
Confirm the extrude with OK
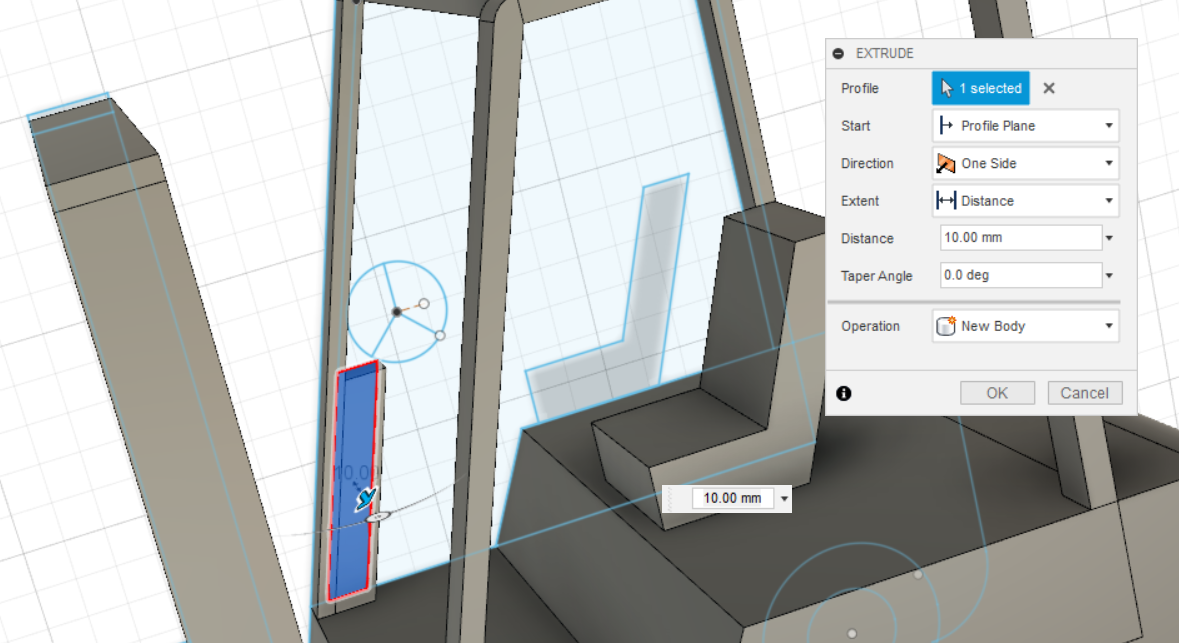pos(997,393)
